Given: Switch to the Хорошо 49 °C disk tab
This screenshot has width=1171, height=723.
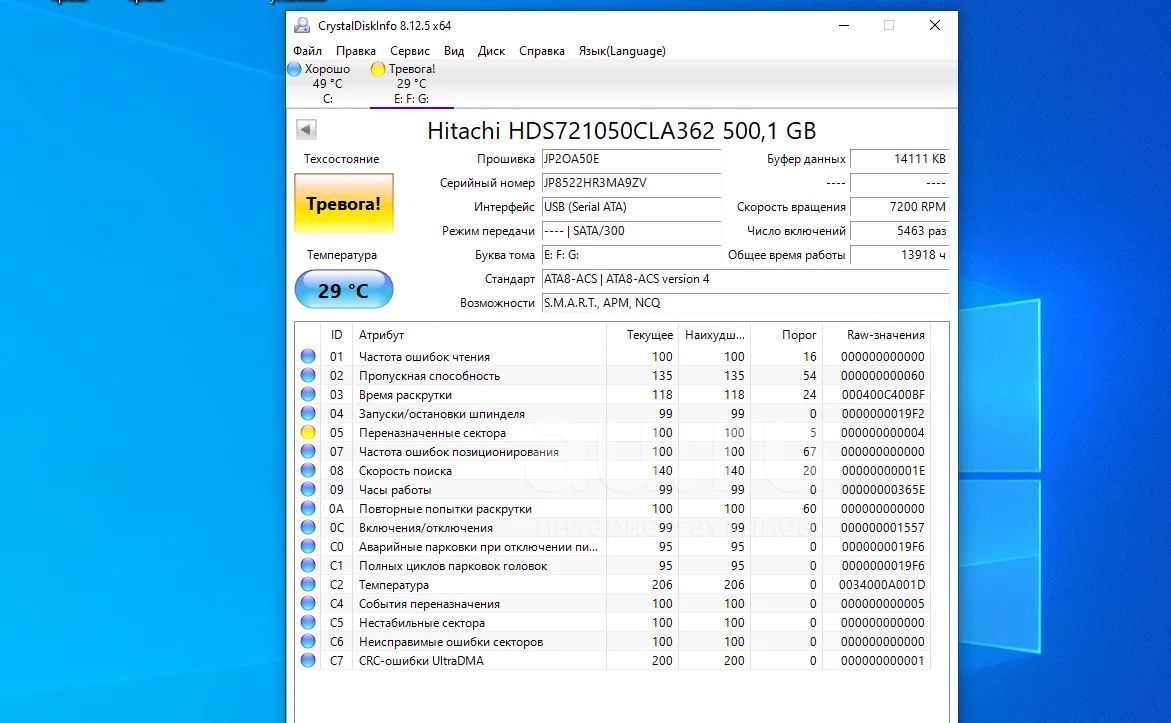Looking at the screenshot, I should 327,83.
